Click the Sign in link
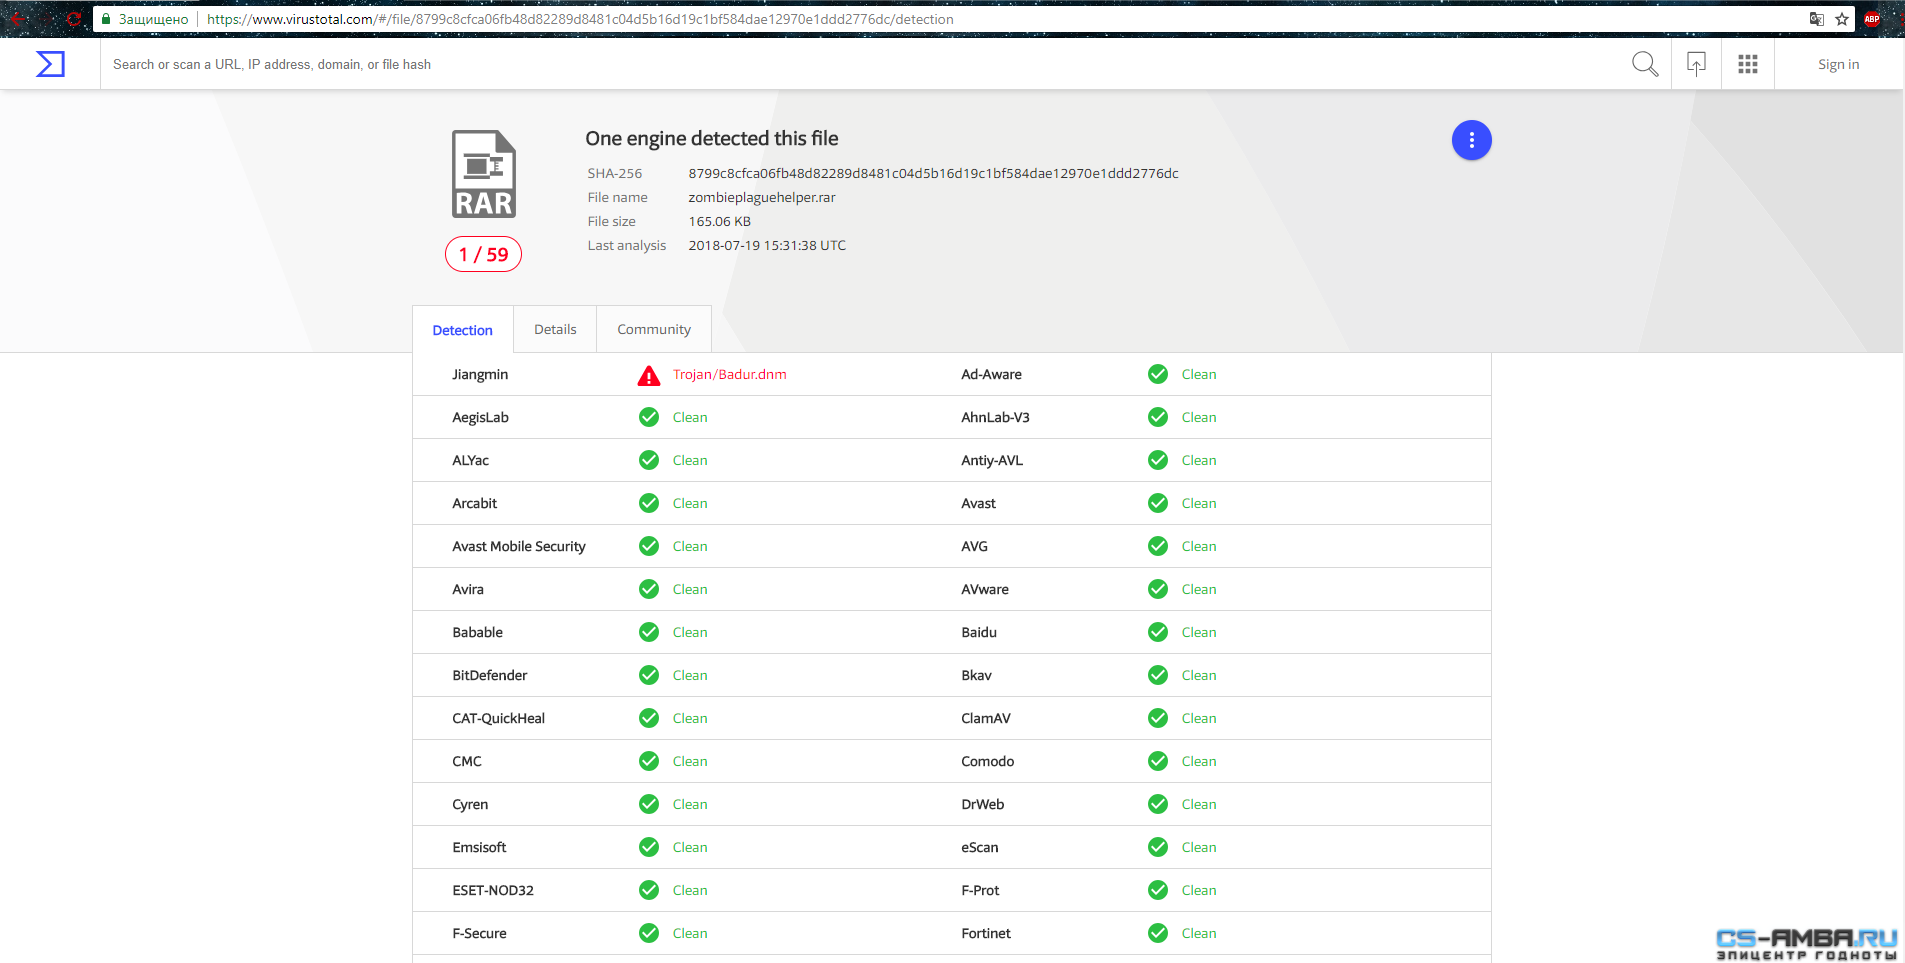The width and height of the screenshot is (1905, 963). [1838, 64]
